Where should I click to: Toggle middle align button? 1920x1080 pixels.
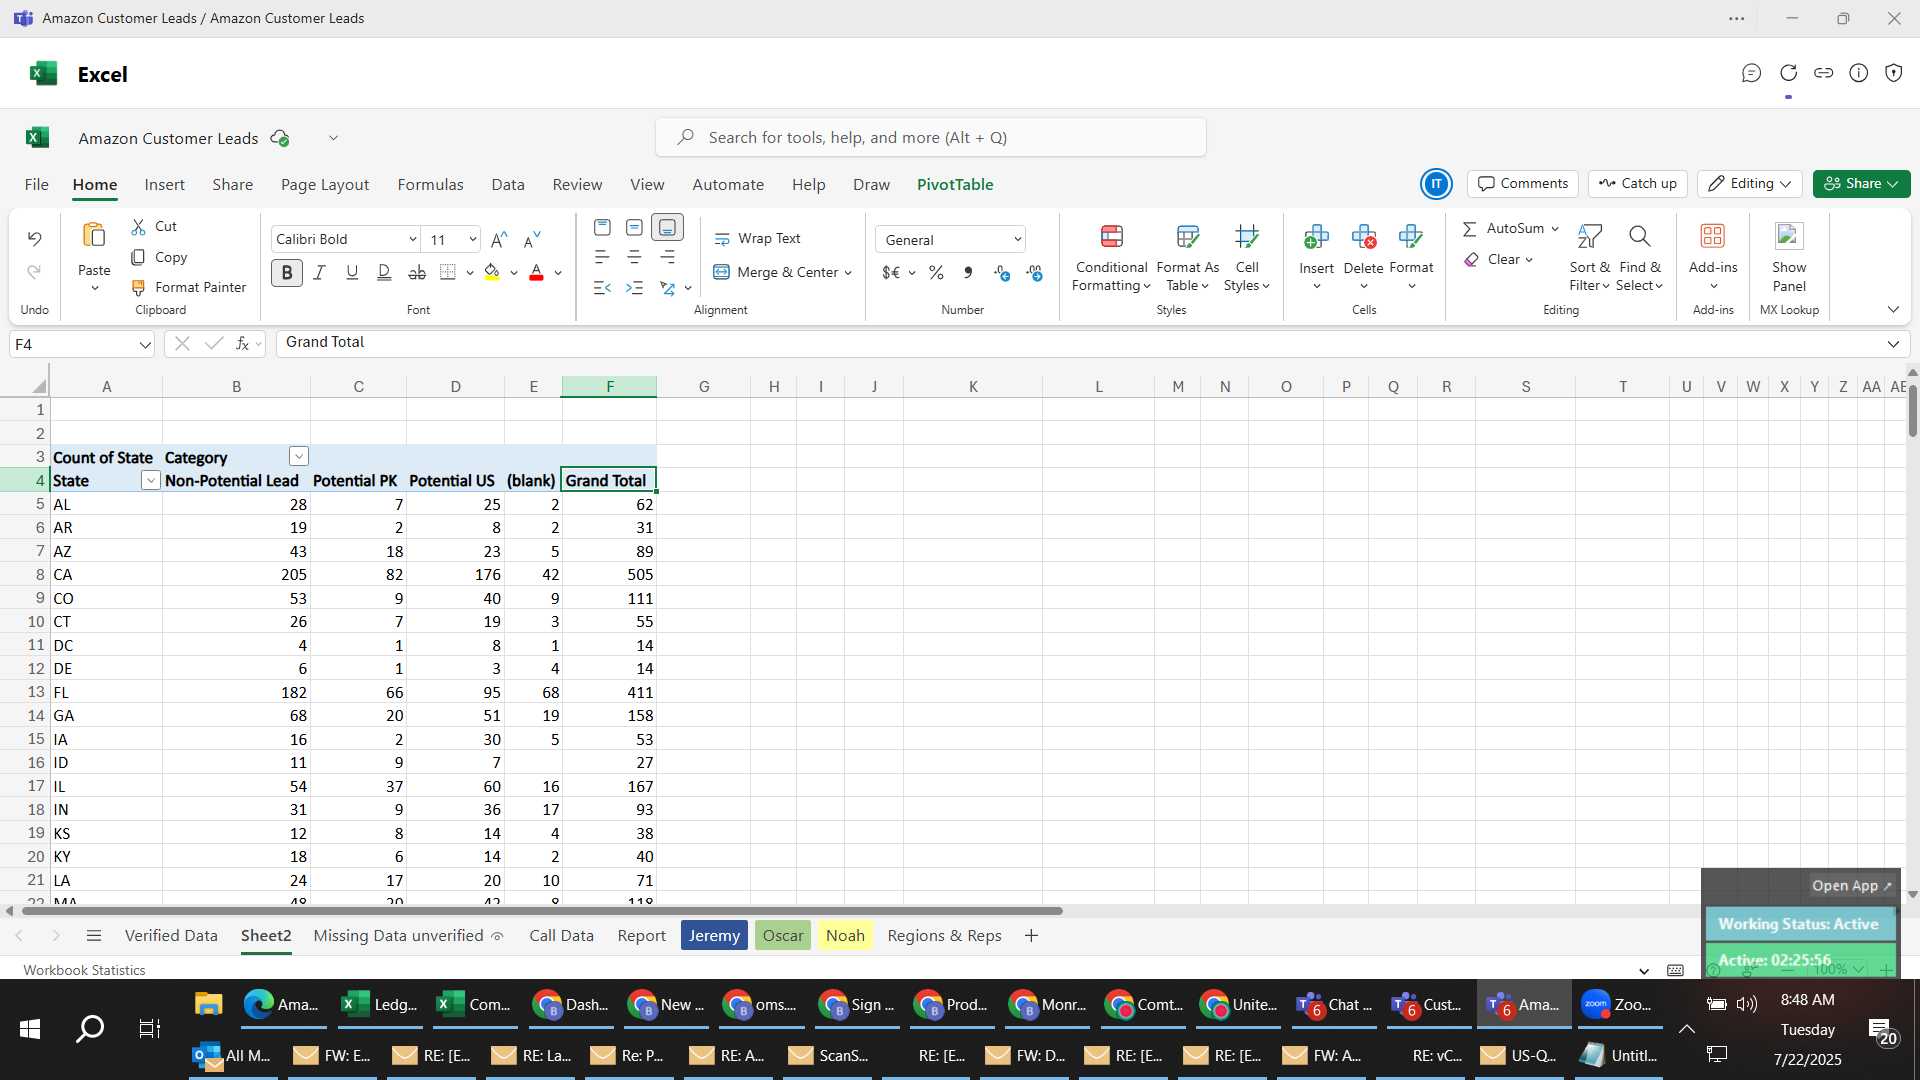coord(634,228)
